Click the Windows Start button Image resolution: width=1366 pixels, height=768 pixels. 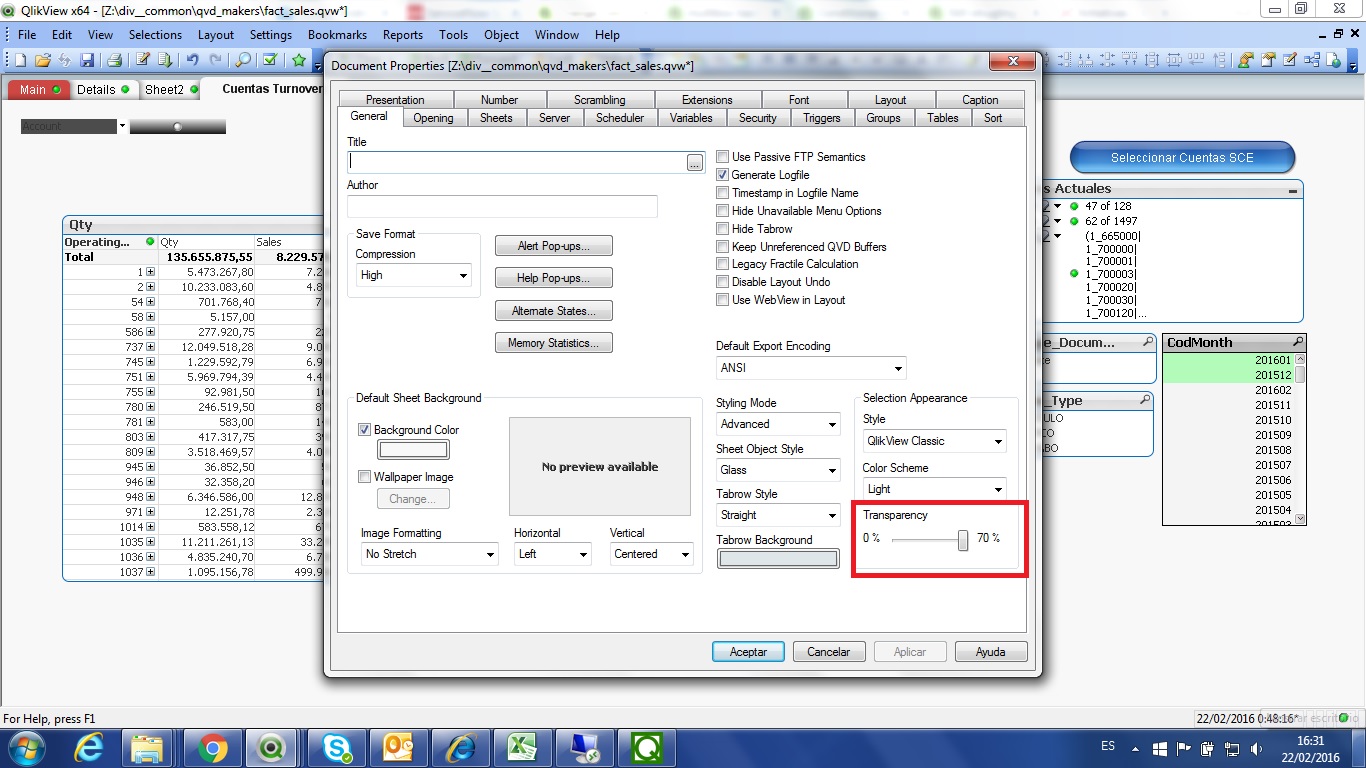(27, 747)
